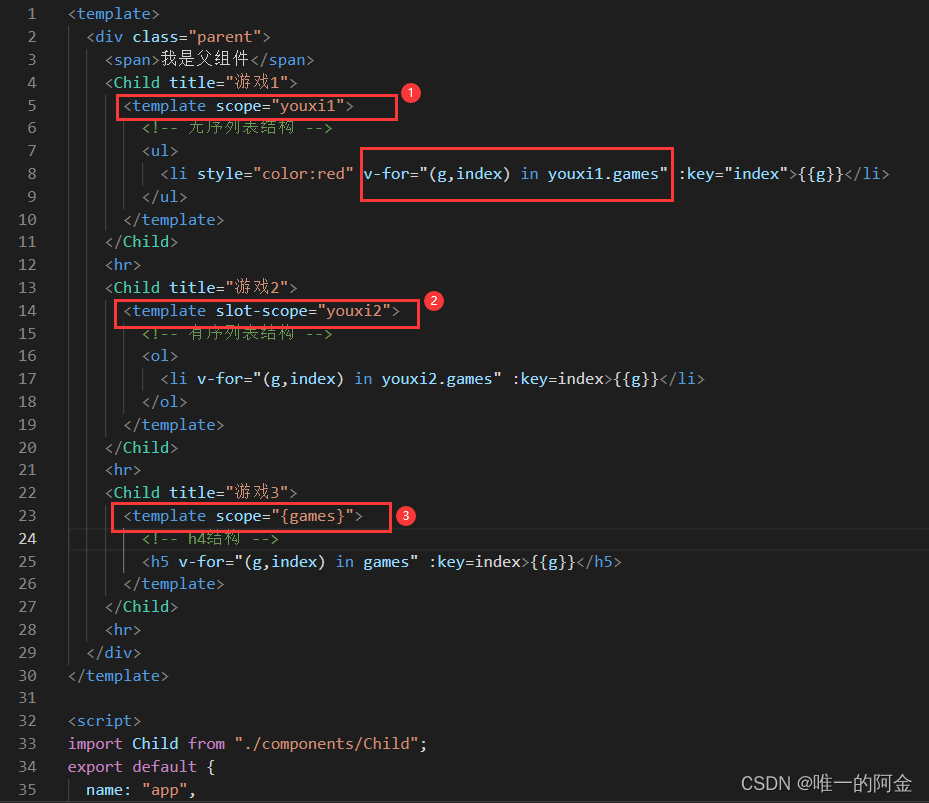Click the opening <ul> tag
The image size is (929, 803).
tap(160, 151)
